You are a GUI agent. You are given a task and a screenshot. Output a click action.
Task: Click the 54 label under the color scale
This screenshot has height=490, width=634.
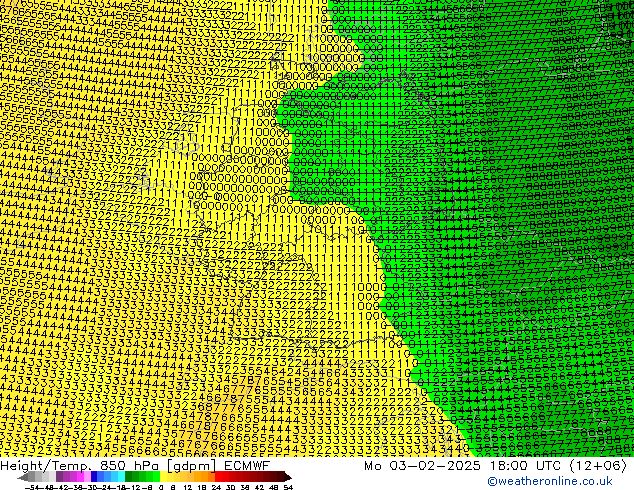[287, 488]
